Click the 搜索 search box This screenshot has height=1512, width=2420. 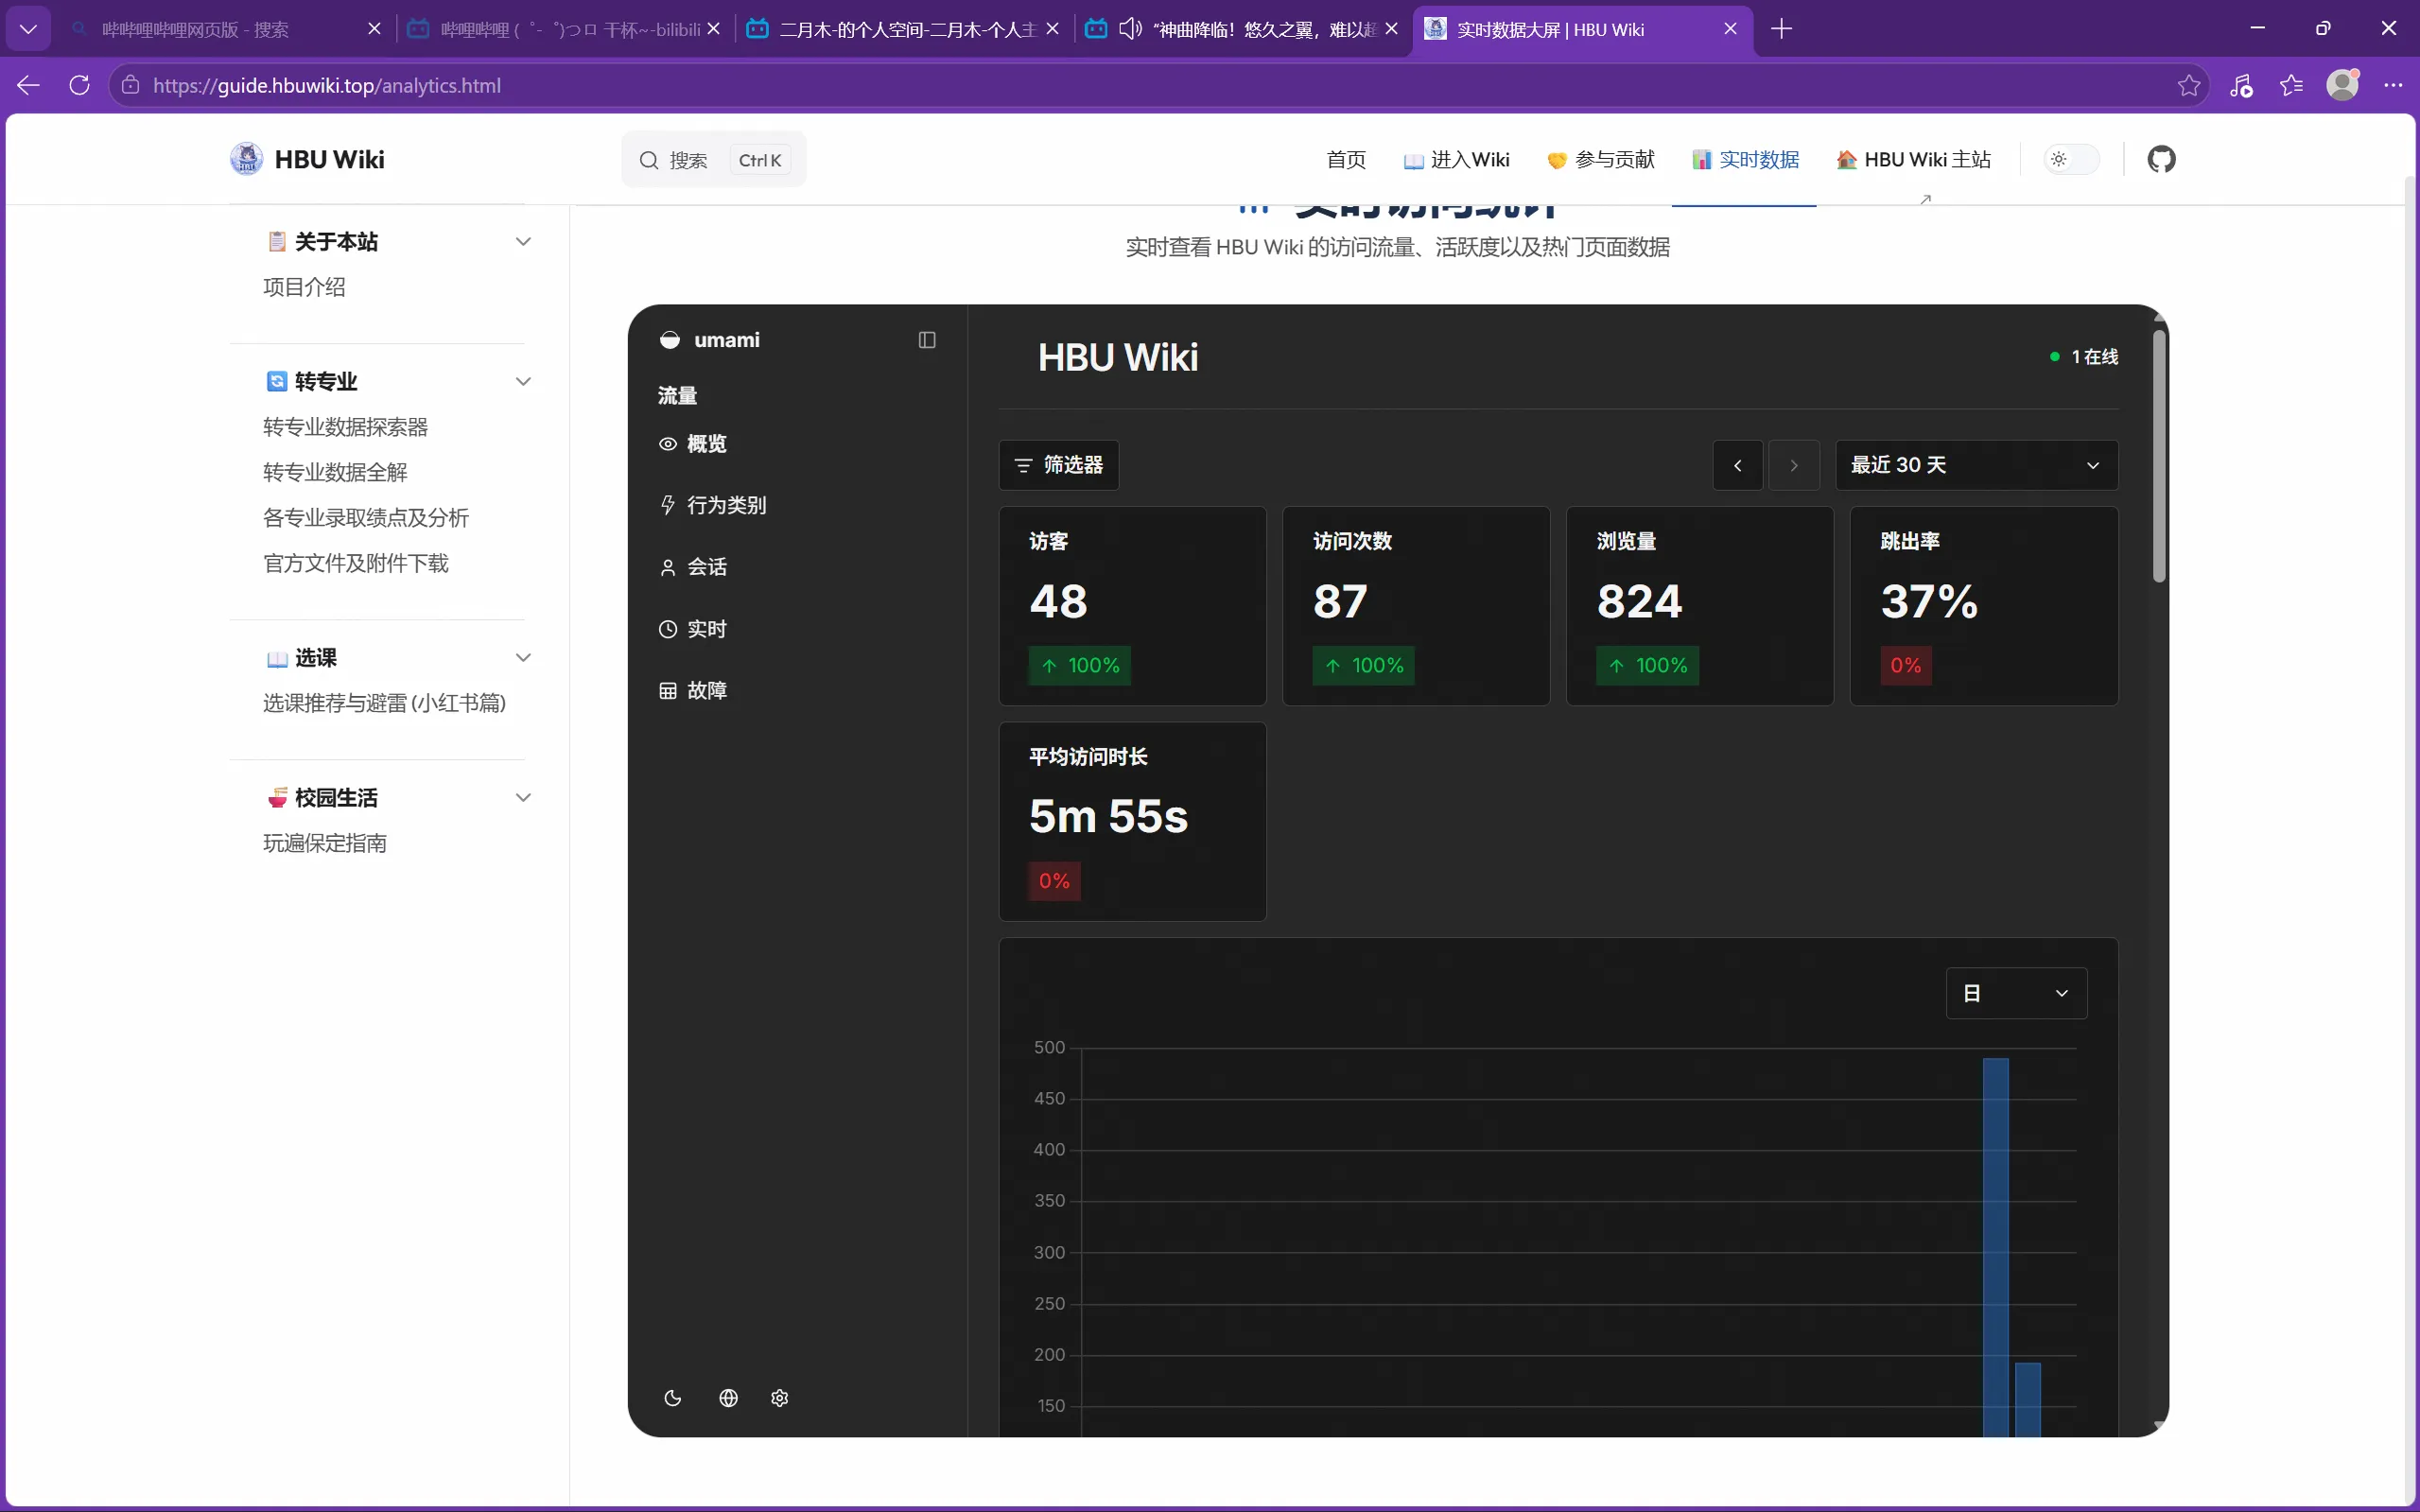point(714,159)
